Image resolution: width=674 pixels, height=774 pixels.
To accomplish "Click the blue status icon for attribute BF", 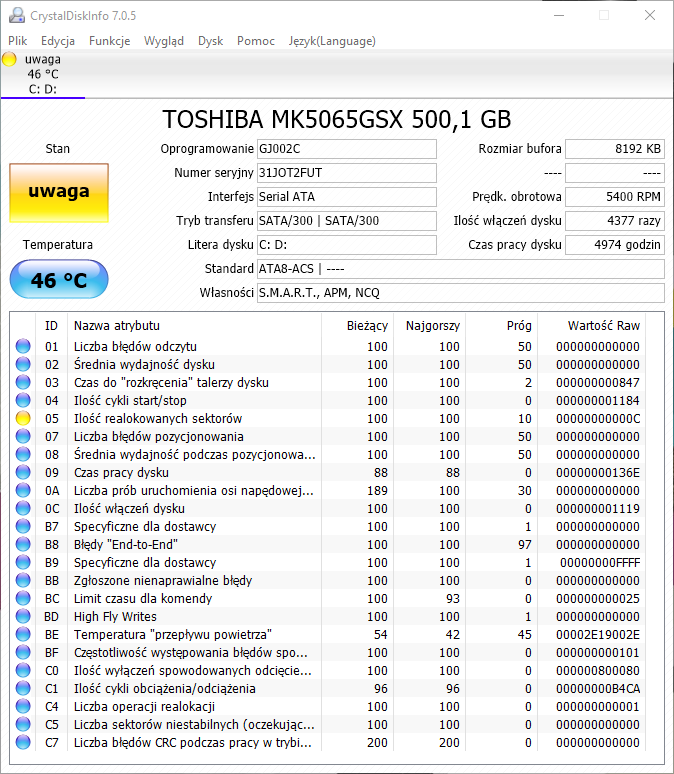I will pyautogui.click(x=23, y=653).
